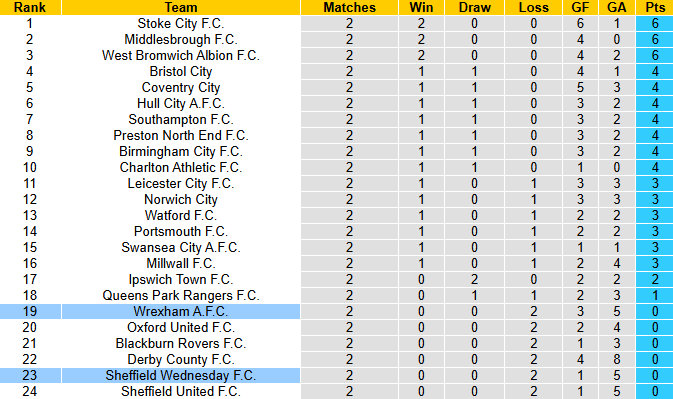
Task: Click the West Bromwich Albion F.C. name
Action: pyautogui.click(x=181, y=55)
